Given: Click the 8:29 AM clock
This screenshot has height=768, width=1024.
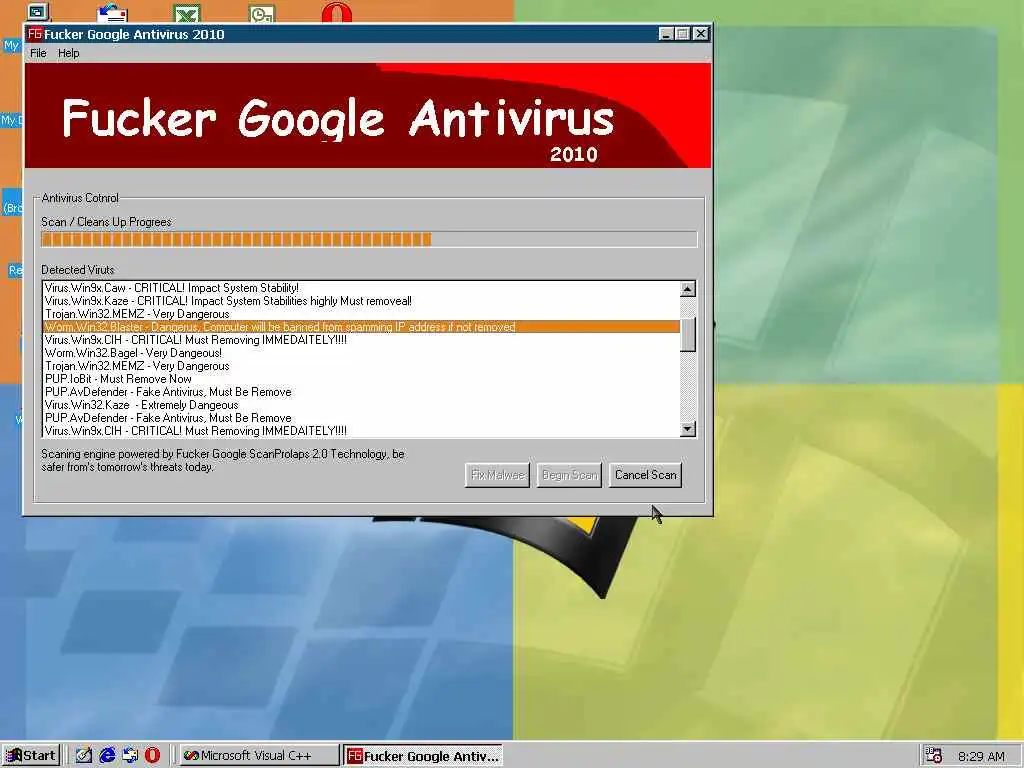Looking at the screenshot, I should pos(981,756).
